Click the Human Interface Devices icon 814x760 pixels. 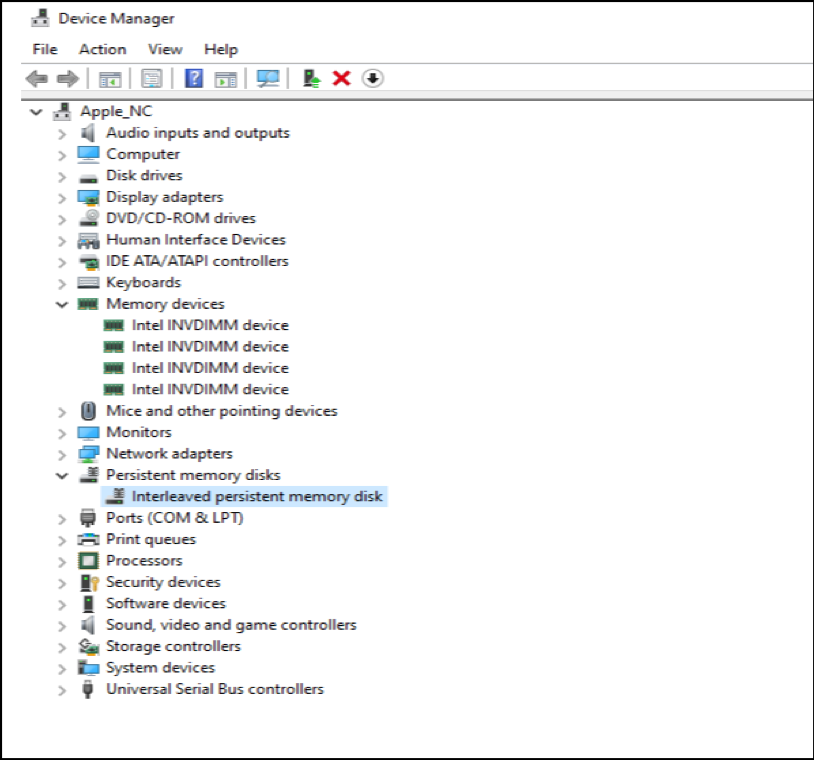[x=88, y=240]
